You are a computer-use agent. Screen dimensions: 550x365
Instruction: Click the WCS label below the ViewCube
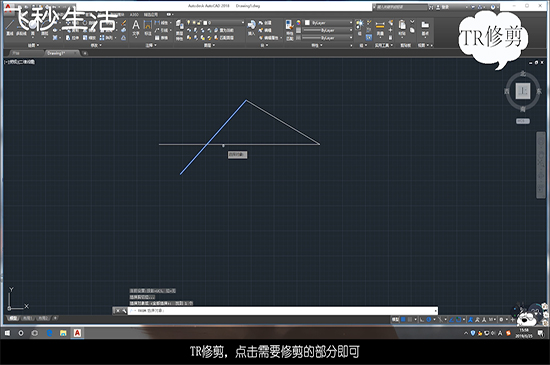tap(523, 121)
